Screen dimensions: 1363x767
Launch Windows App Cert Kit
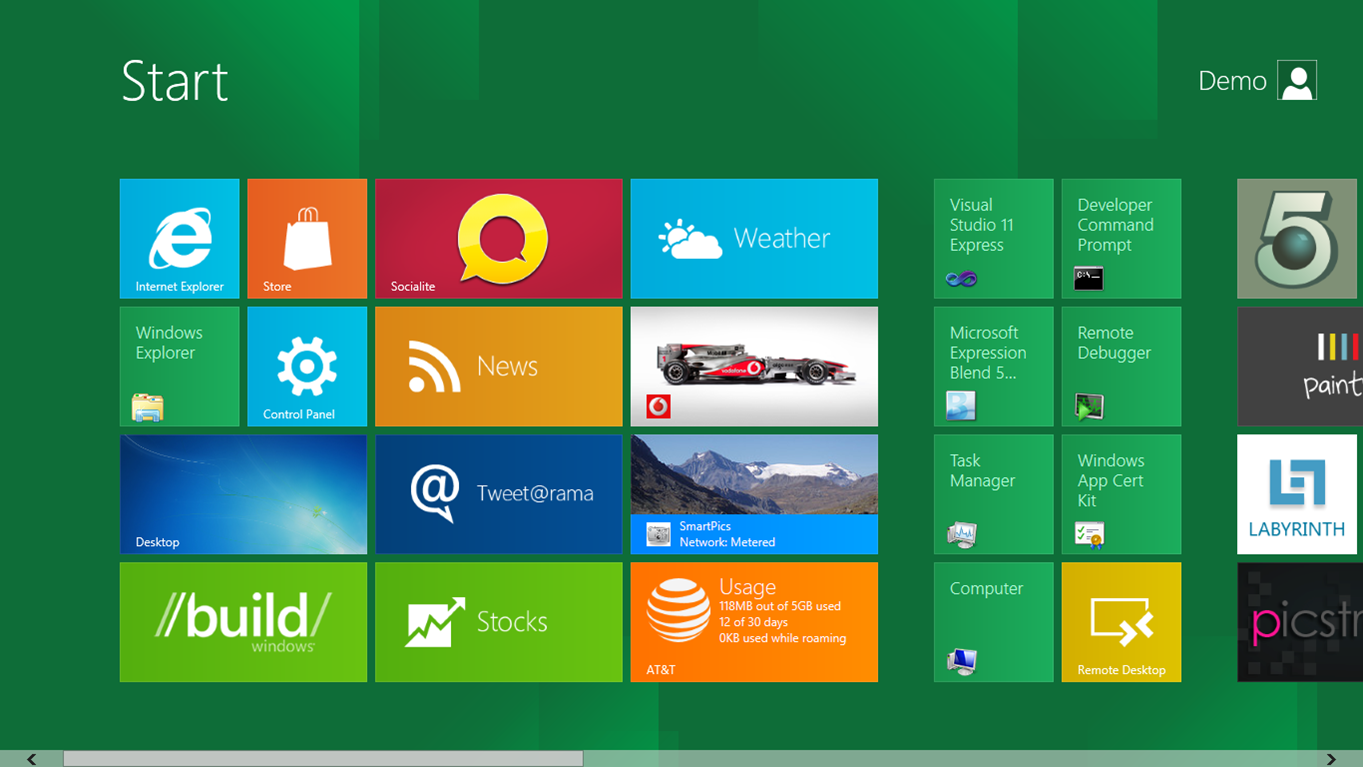pyautogui.click(x=1121, y=494)
